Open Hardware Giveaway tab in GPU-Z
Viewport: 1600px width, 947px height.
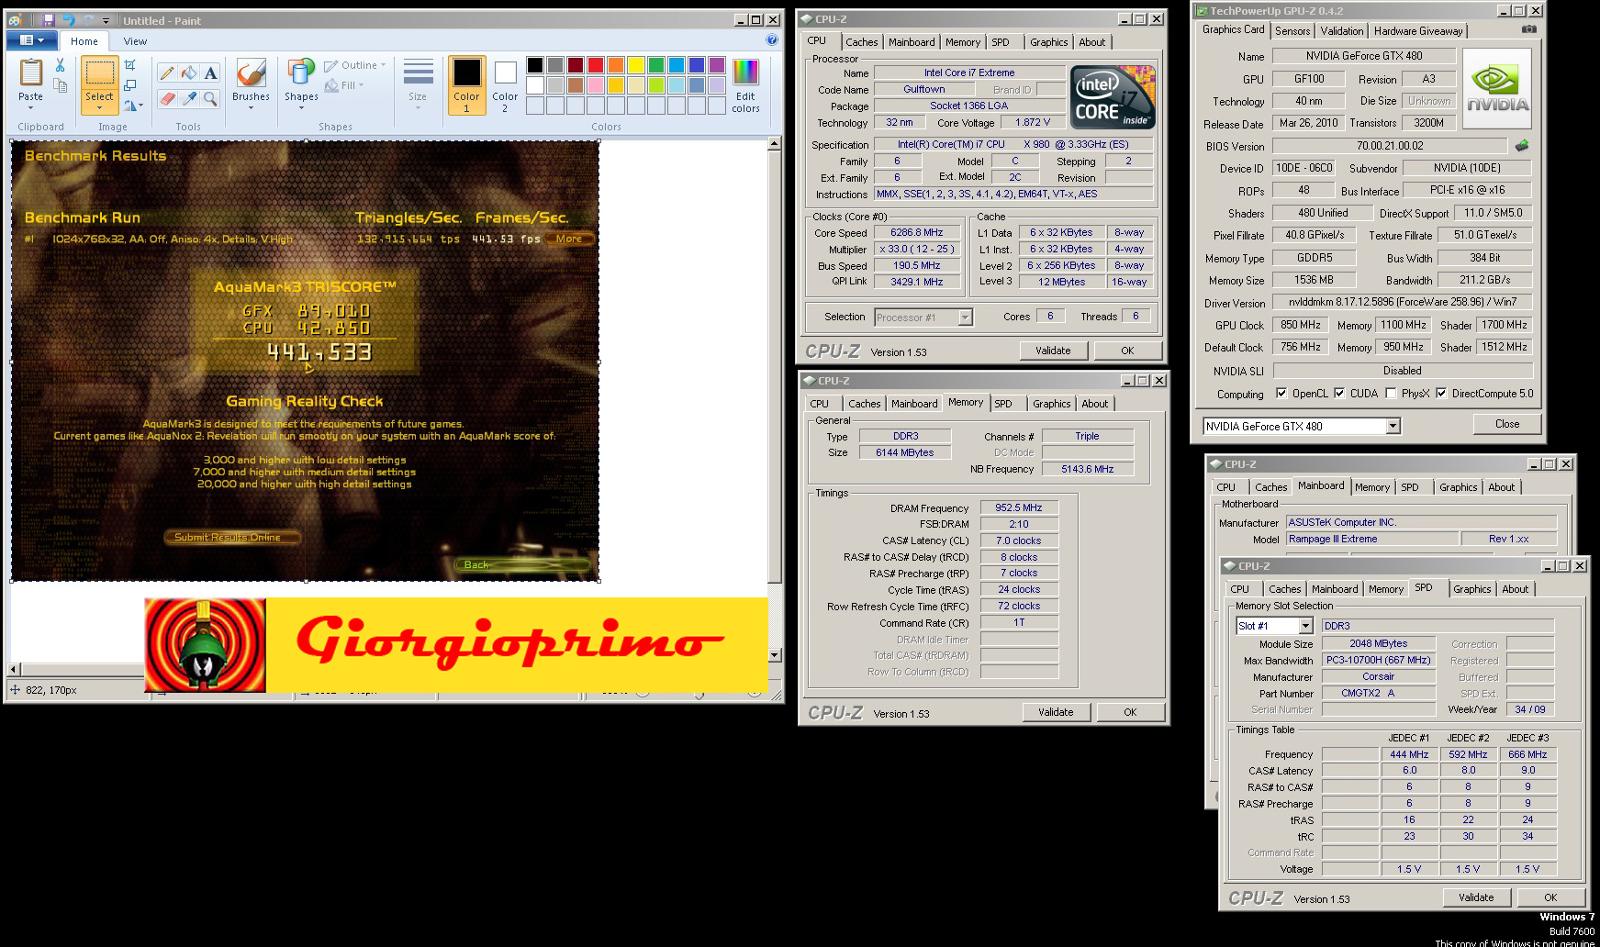click(1418, 31)
